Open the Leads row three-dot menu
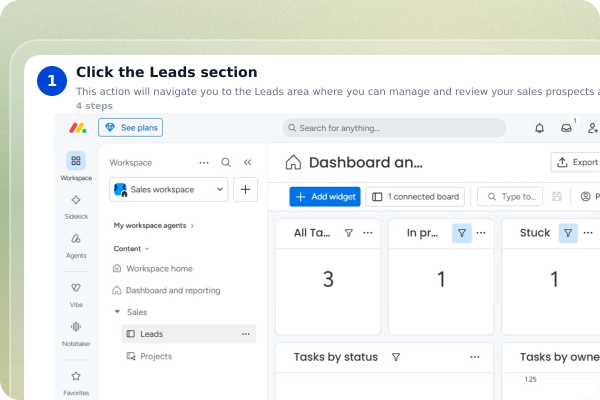 click(x=246, y=334)
